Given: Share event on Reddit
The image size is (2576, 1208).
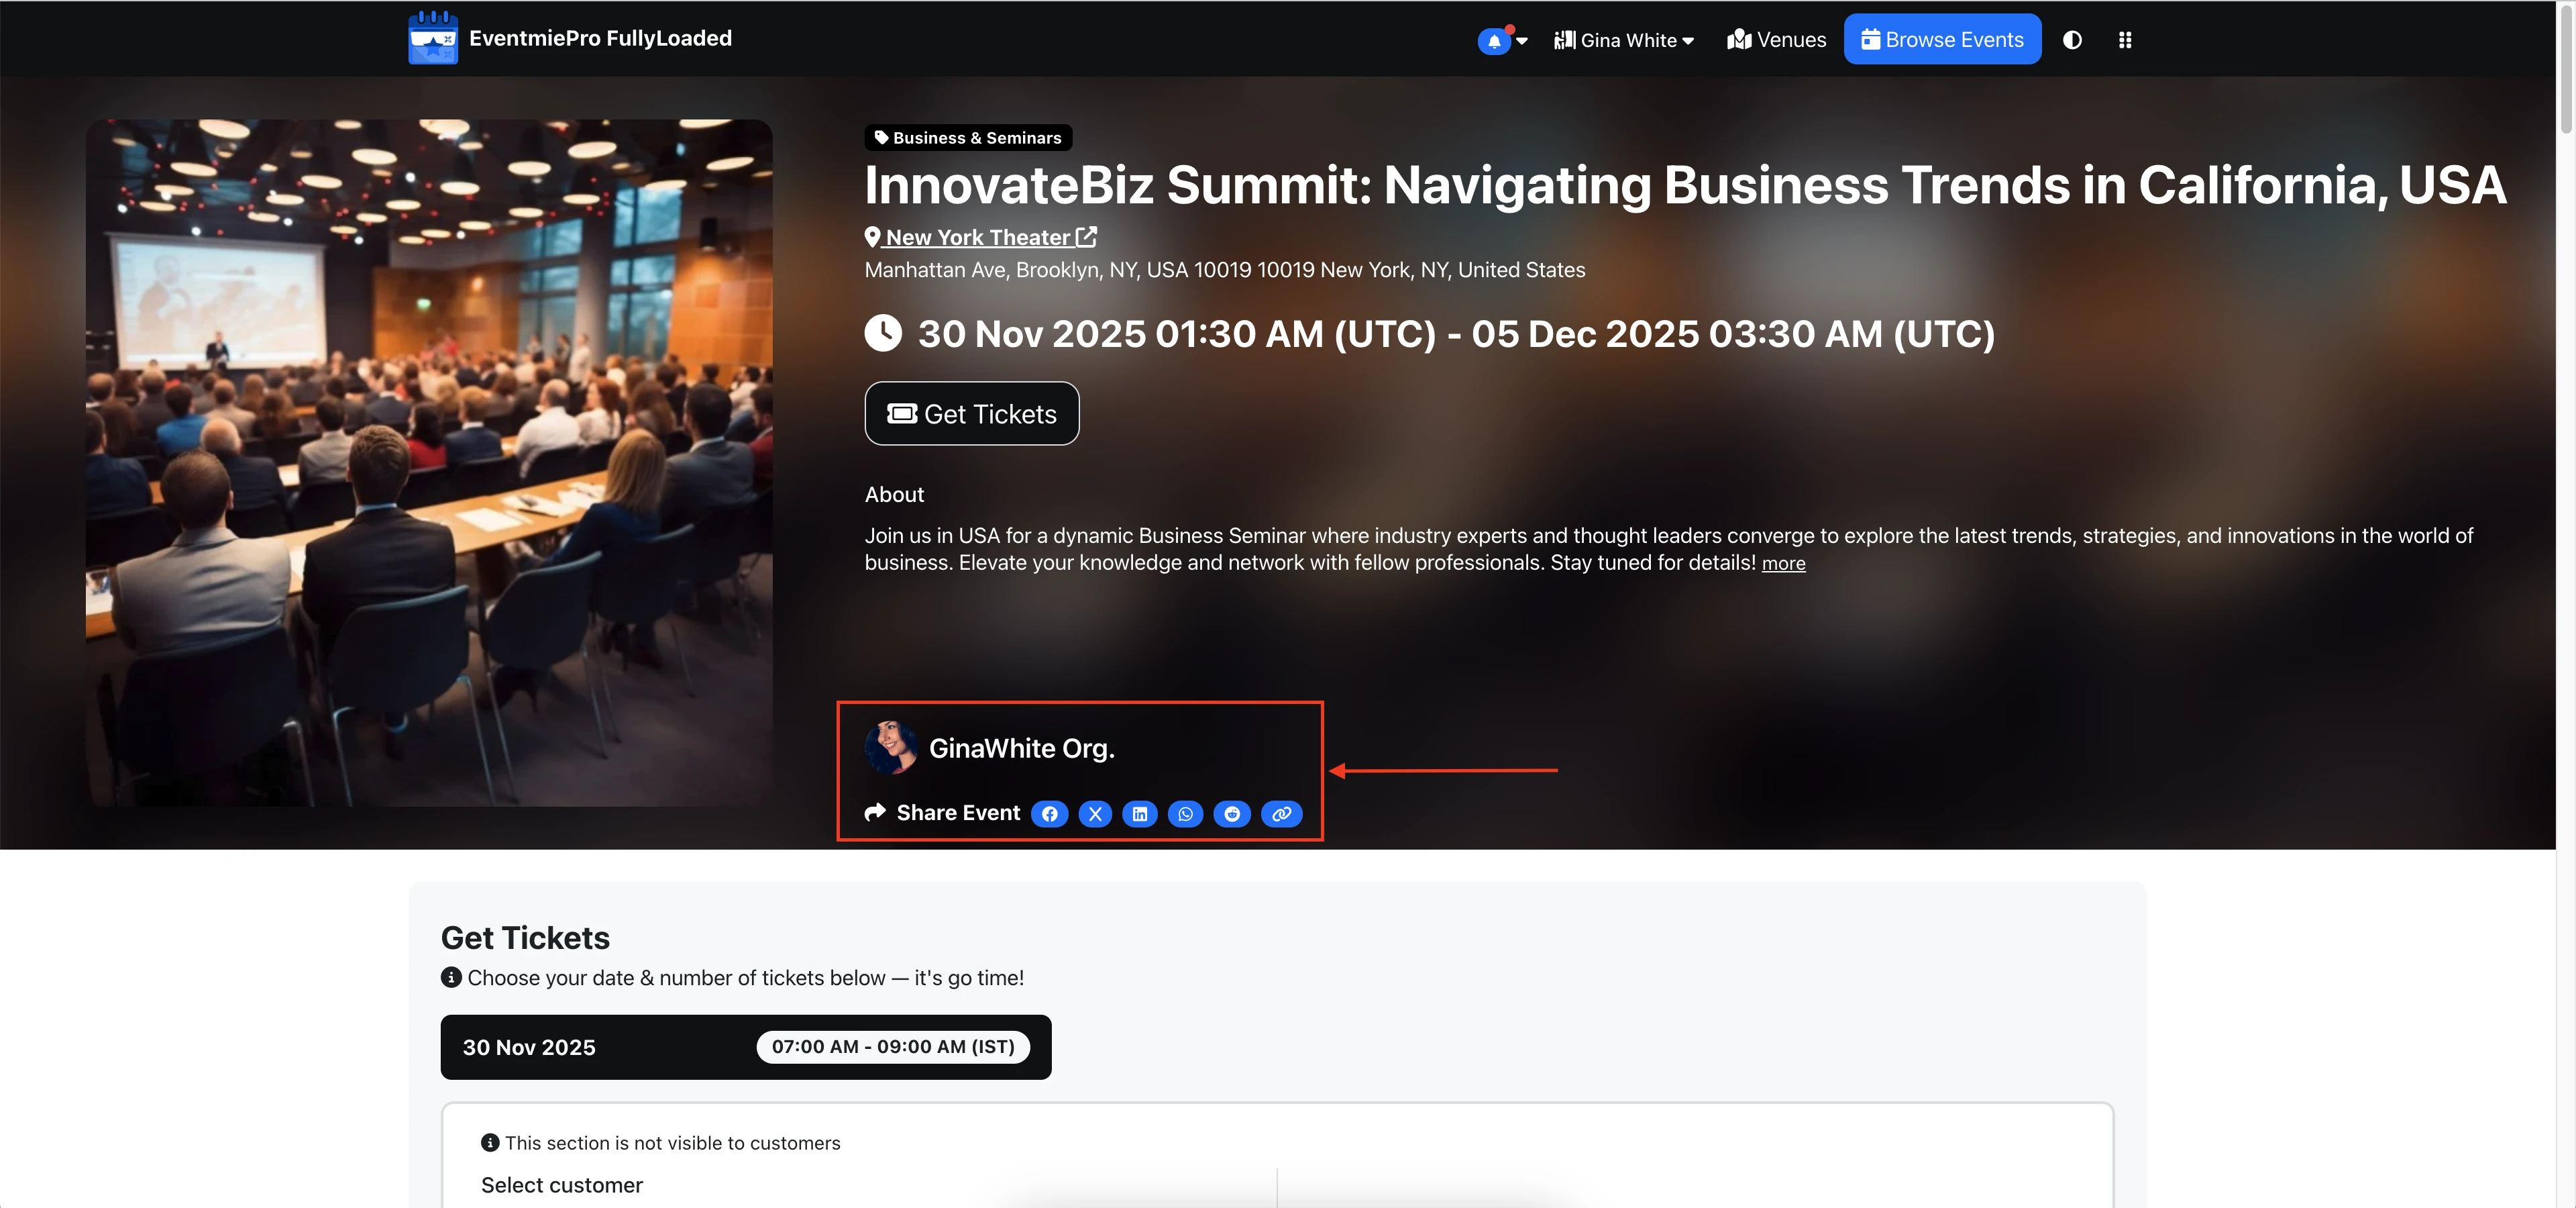Looking at the screenshot, I should (x=1231, y=814).
